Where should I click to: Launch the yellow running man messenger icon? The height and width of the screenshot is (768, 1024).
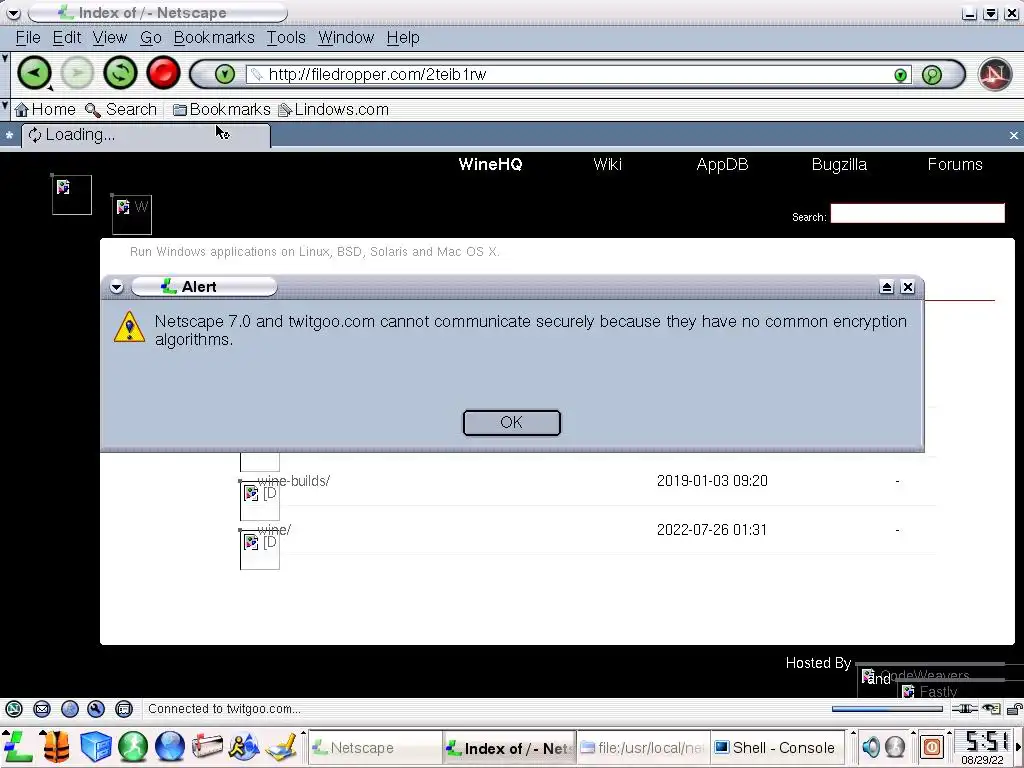point(244,746)
